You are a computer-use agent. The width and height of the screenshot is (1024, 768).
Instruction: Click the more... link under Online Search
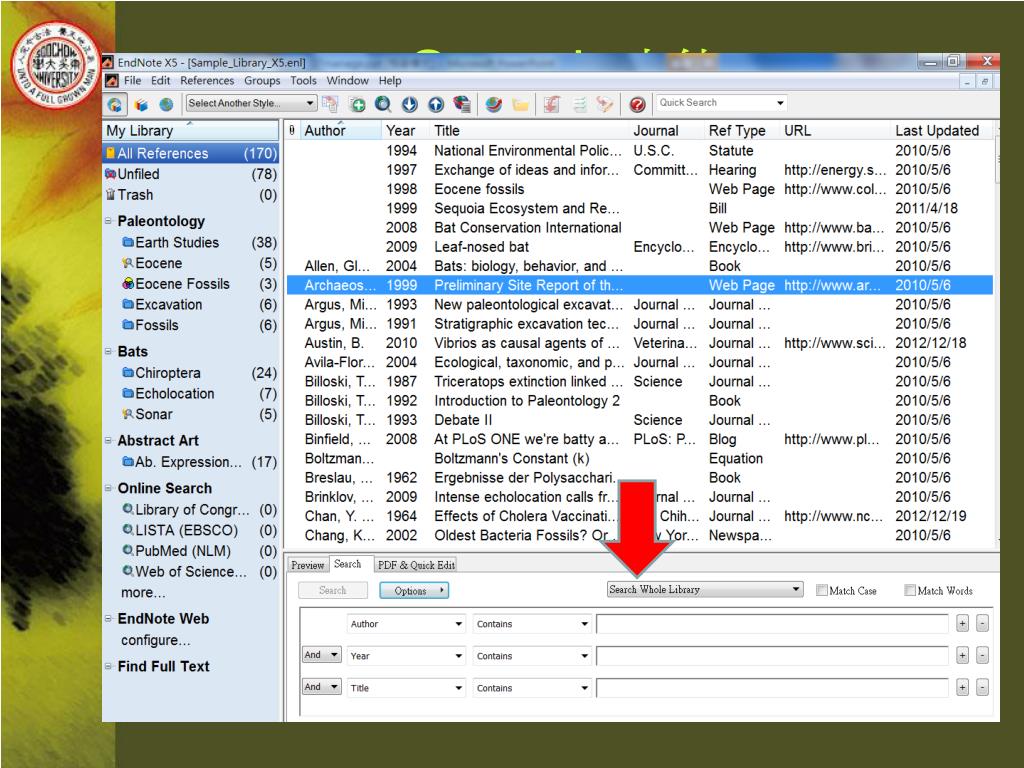143,592
